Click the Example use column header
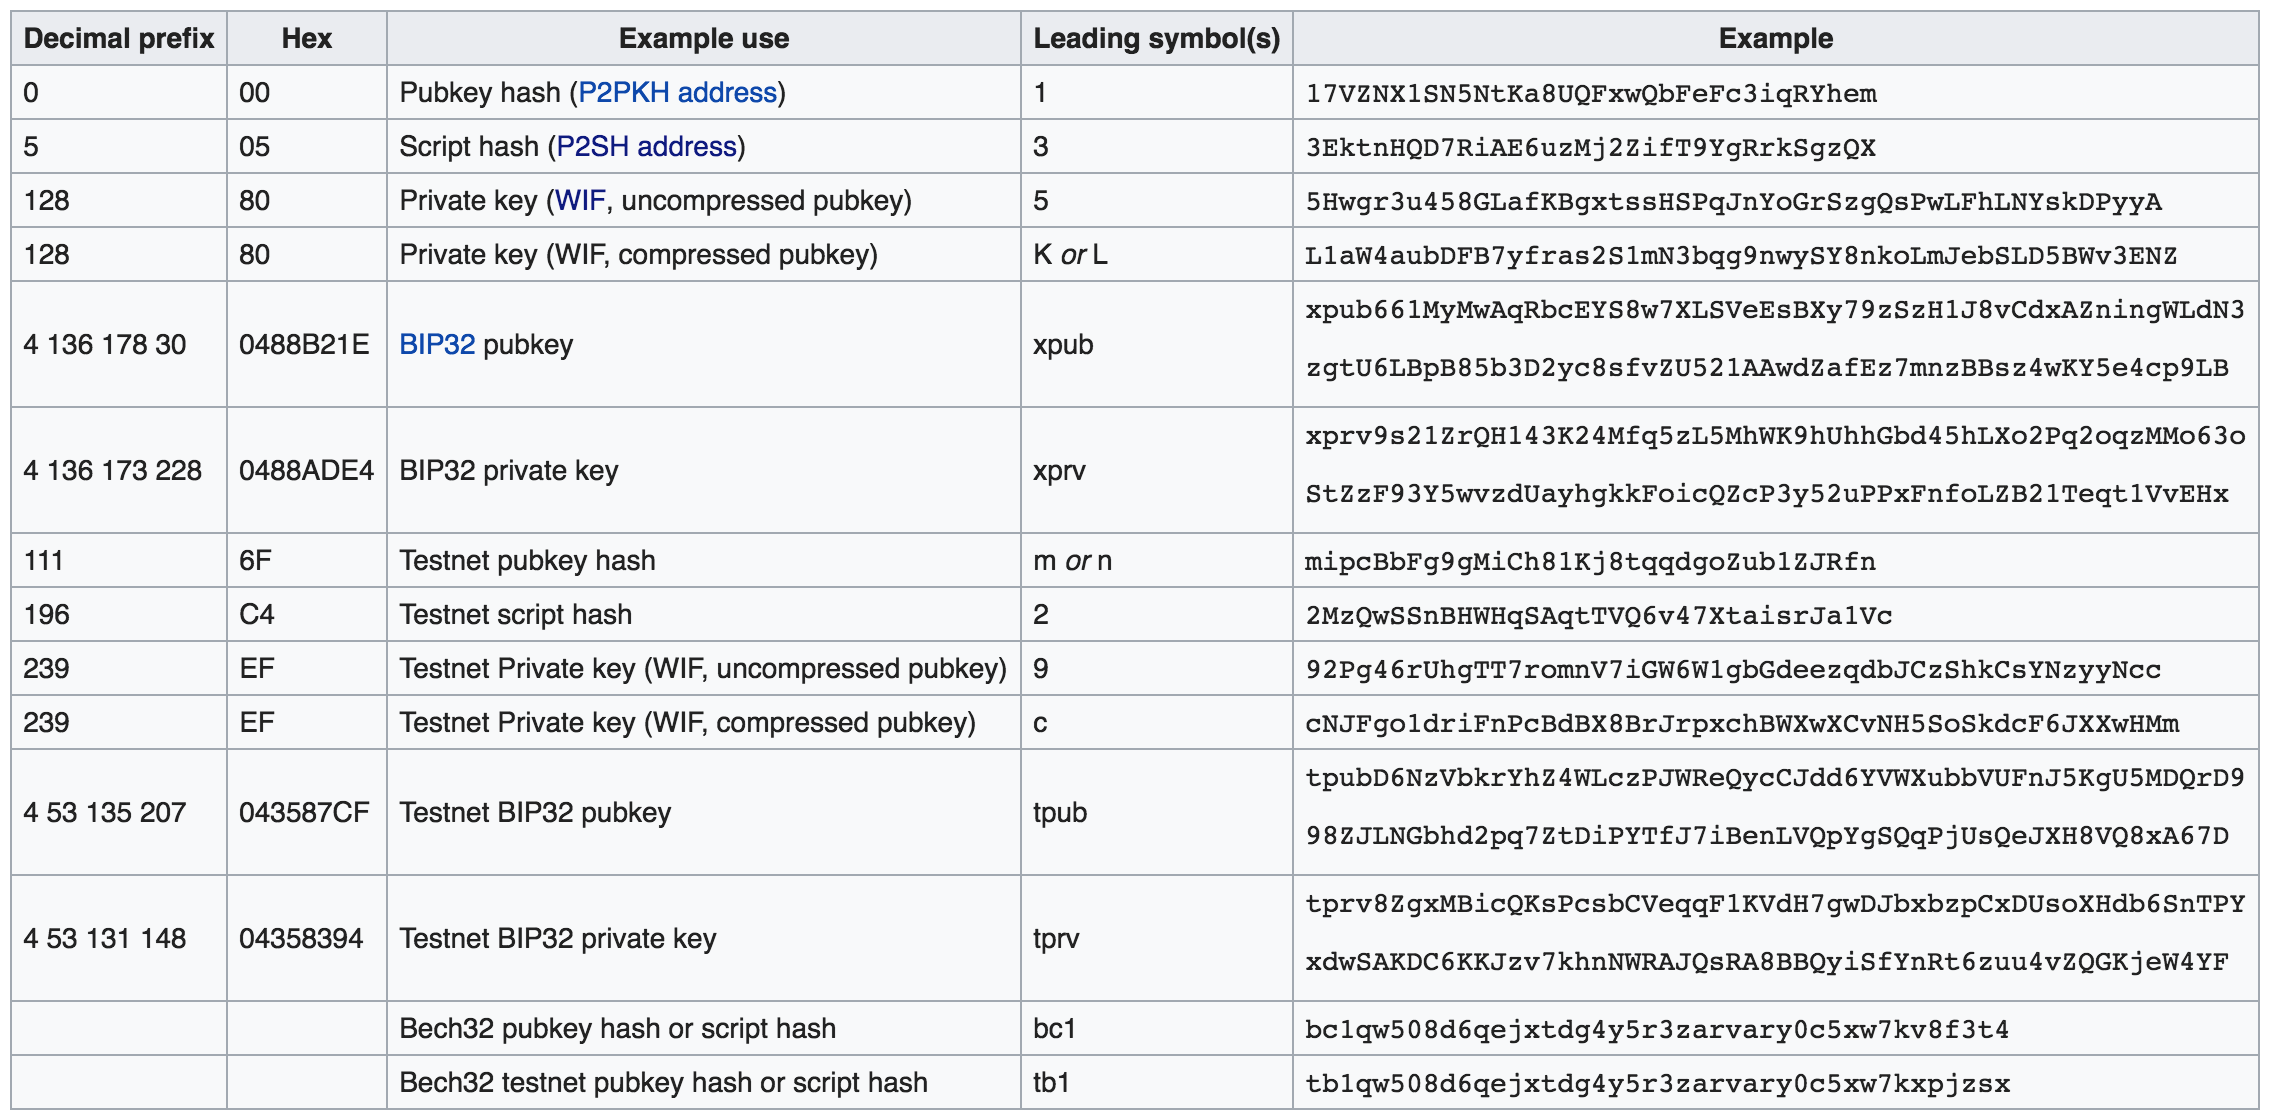The height and width of the screenshot is (1118, 2270). (703, 39)
